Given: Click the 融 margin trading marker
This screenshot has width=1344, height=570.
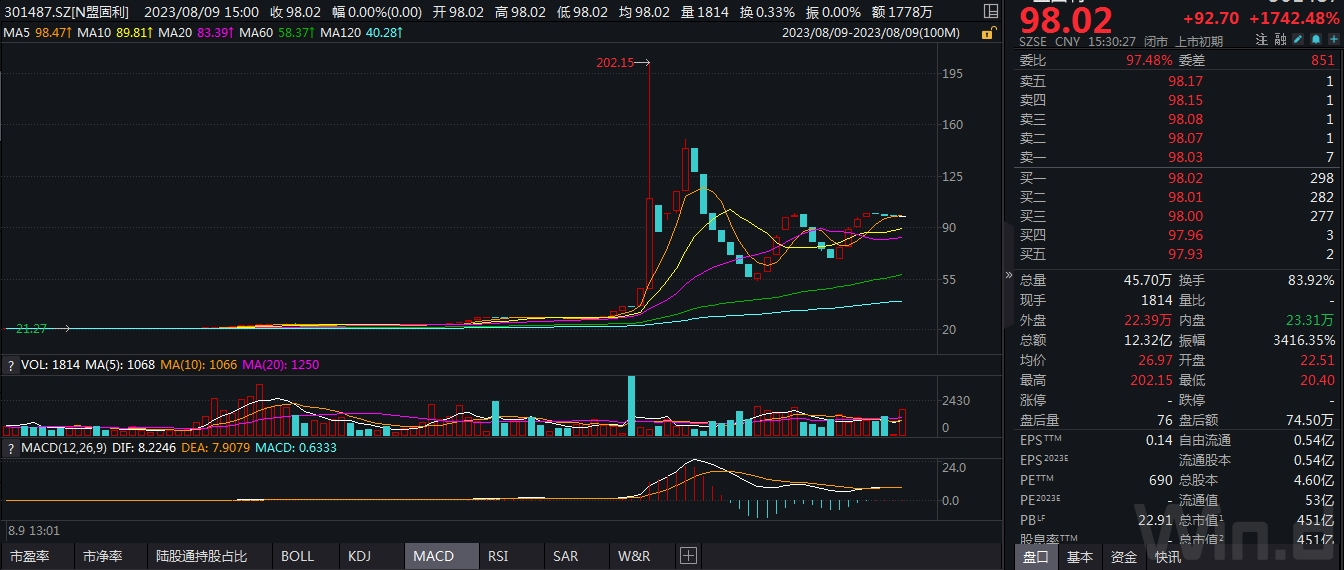Looking at the screenshot, I should click(1279, 40).
